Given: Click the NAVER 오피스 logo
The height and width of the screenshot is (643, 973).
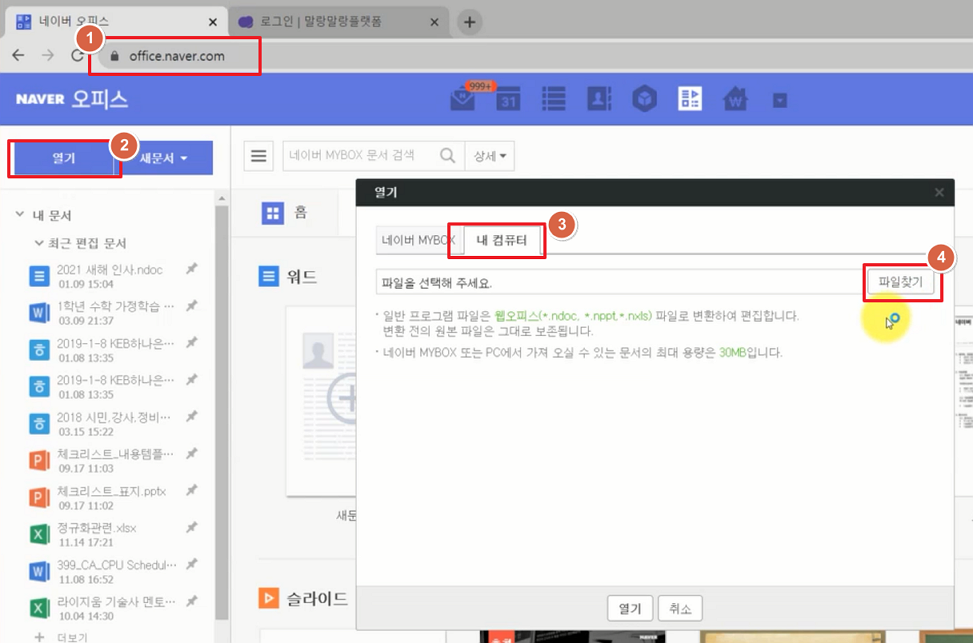Looking at the screenshot, I should 72,99.
